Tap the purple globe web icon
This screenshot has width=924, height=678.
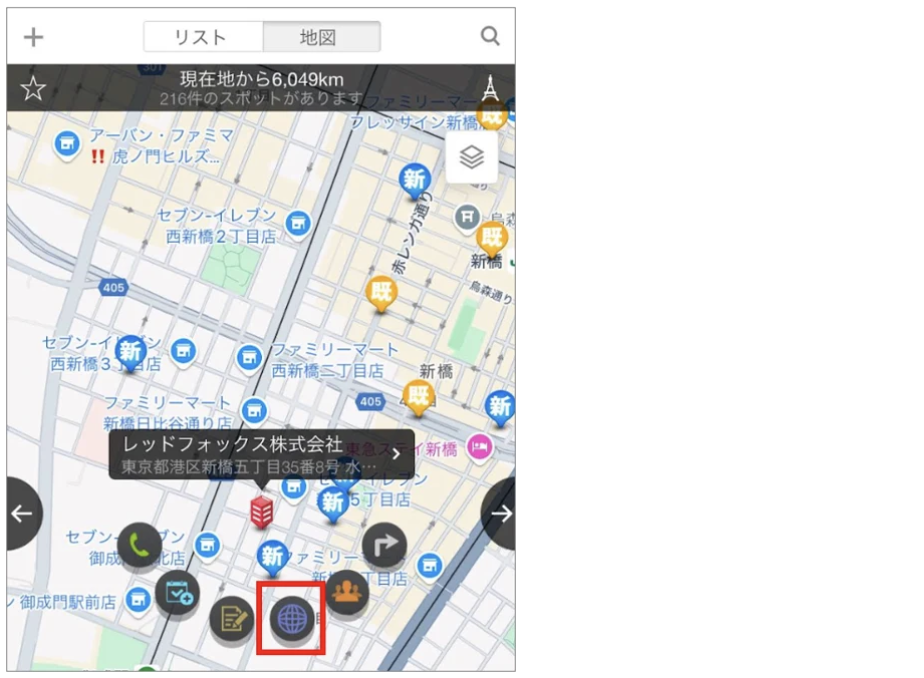coord(292,619)
